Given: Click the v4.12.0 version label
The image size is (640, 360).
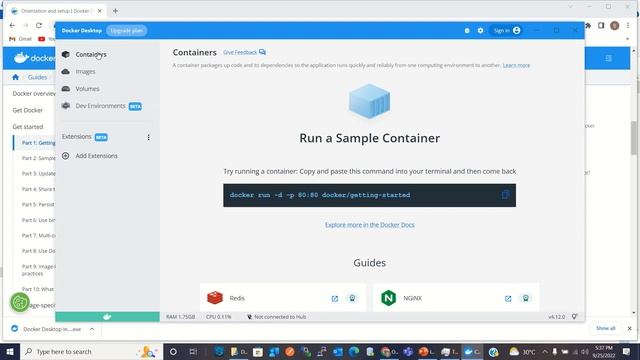Looking at the screenshot, I should (557, 317).
